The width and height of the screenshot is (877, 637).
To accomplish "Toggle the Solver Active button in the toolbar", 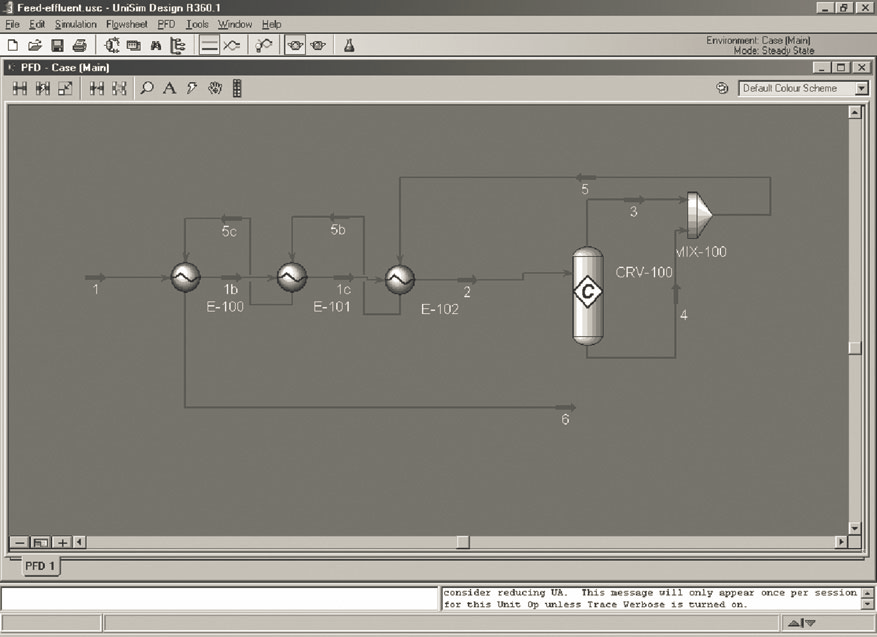I will click(295, 45).
